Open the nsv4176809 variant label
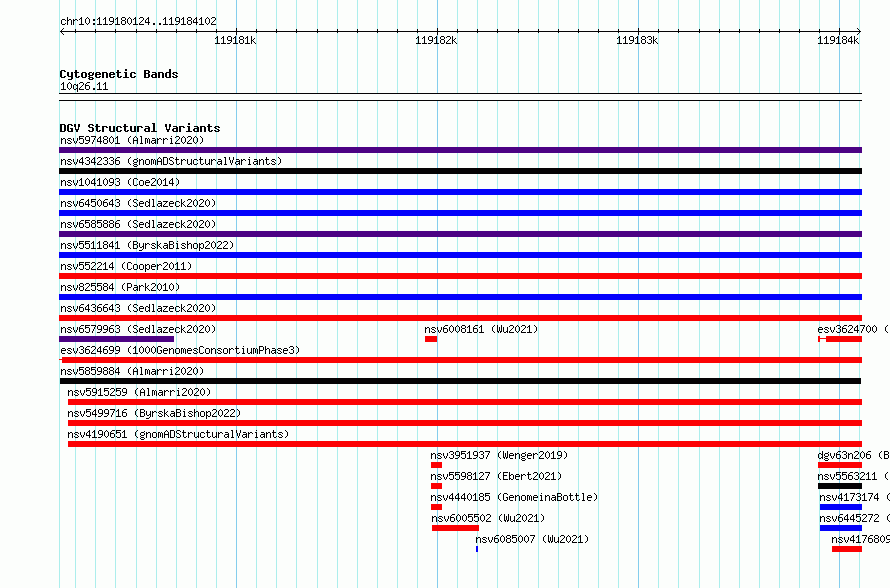The image size is (890, 588). click(x=860, y=539)
